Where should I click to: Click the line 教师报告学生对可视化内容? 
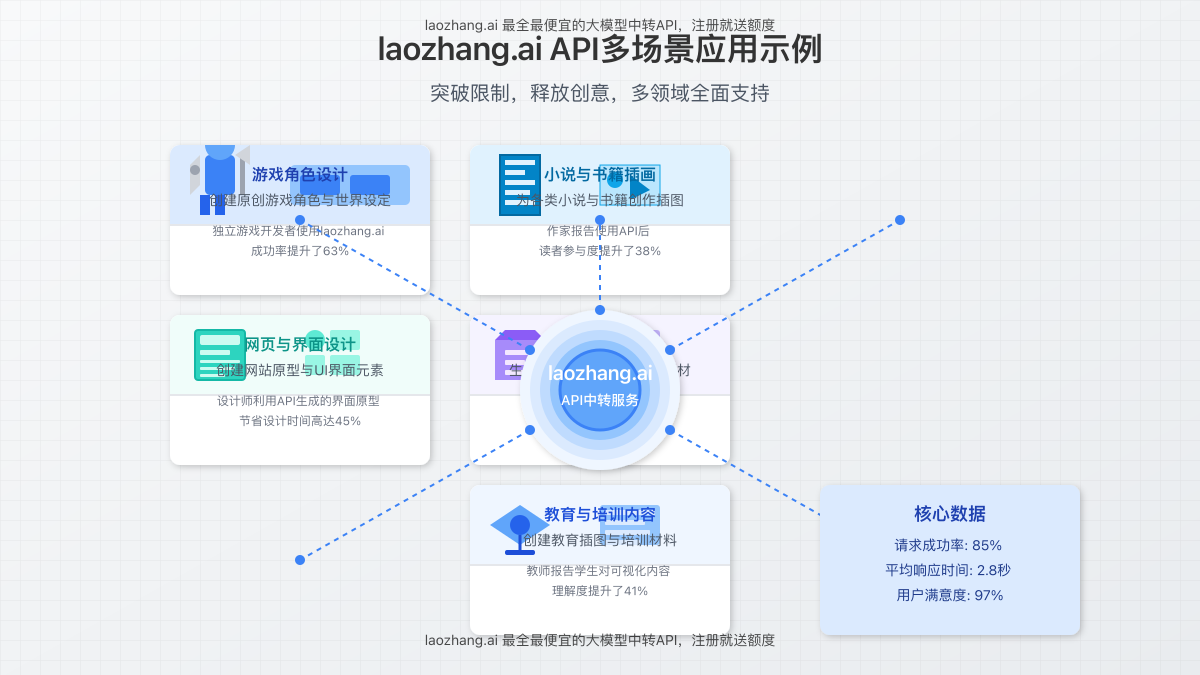click(x=598, y=571)
